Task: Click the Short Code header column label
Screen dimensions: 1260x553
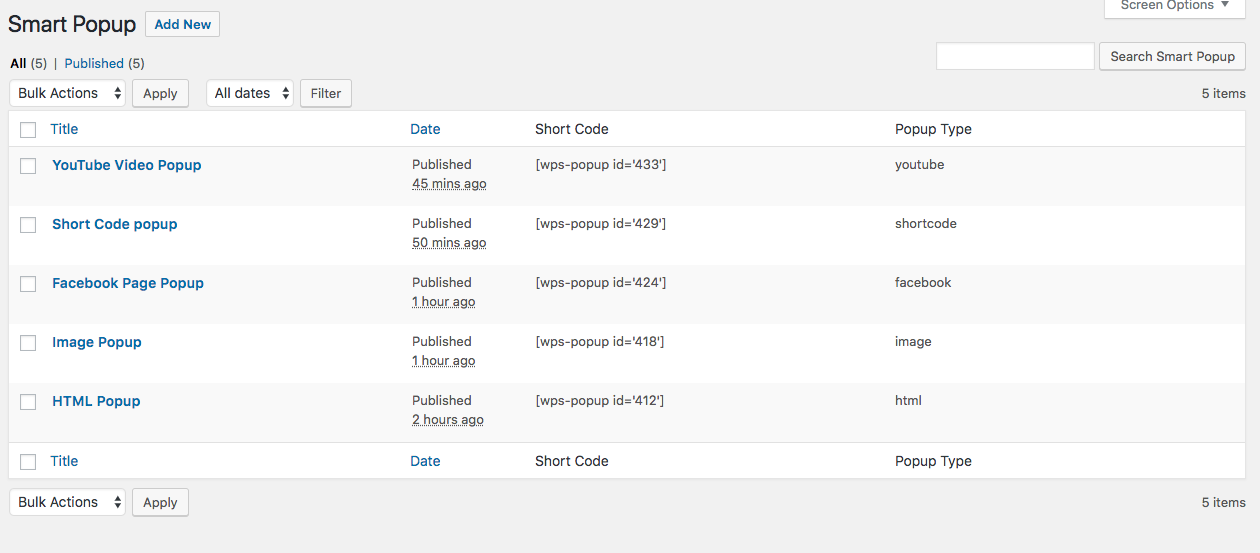Action: (572, 129)
